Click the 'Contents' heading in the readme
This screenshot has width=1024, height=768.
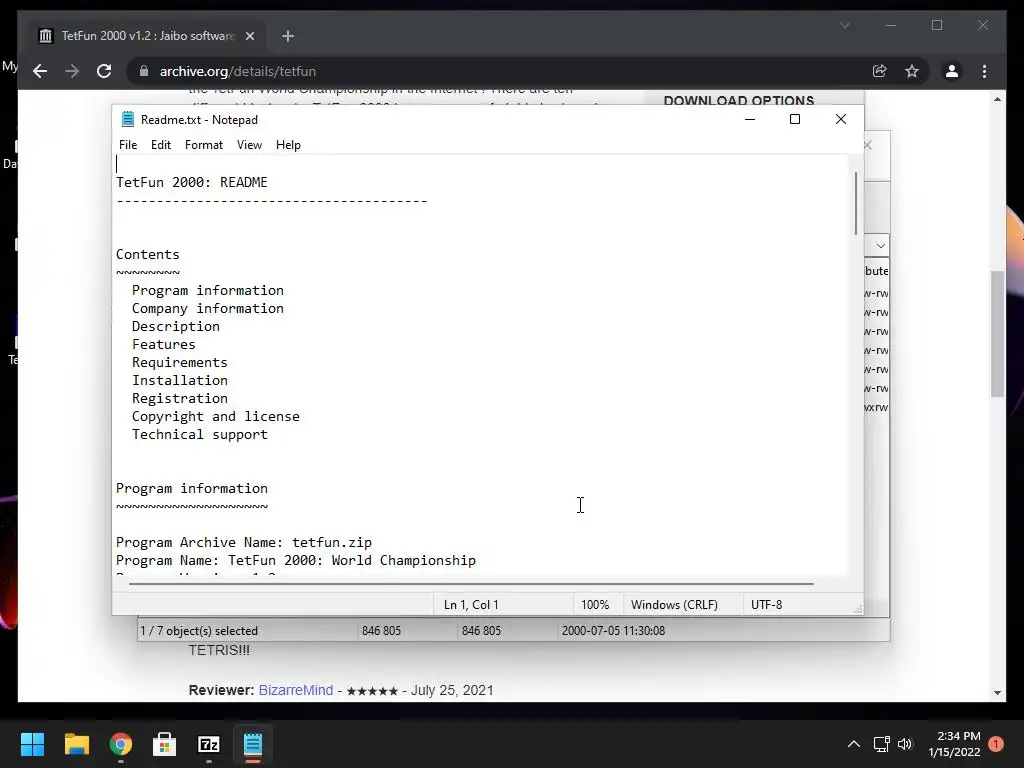pyautogui.click(x=148, y=255)
